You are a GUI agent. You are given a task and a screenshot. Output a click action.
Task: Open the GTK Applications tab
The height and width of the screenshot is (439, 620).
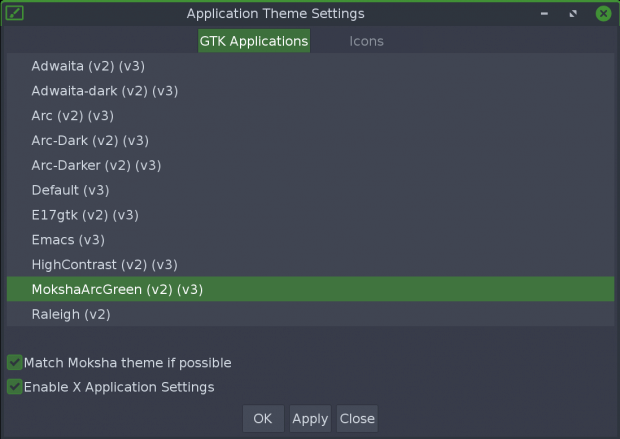tap(254, 41)
